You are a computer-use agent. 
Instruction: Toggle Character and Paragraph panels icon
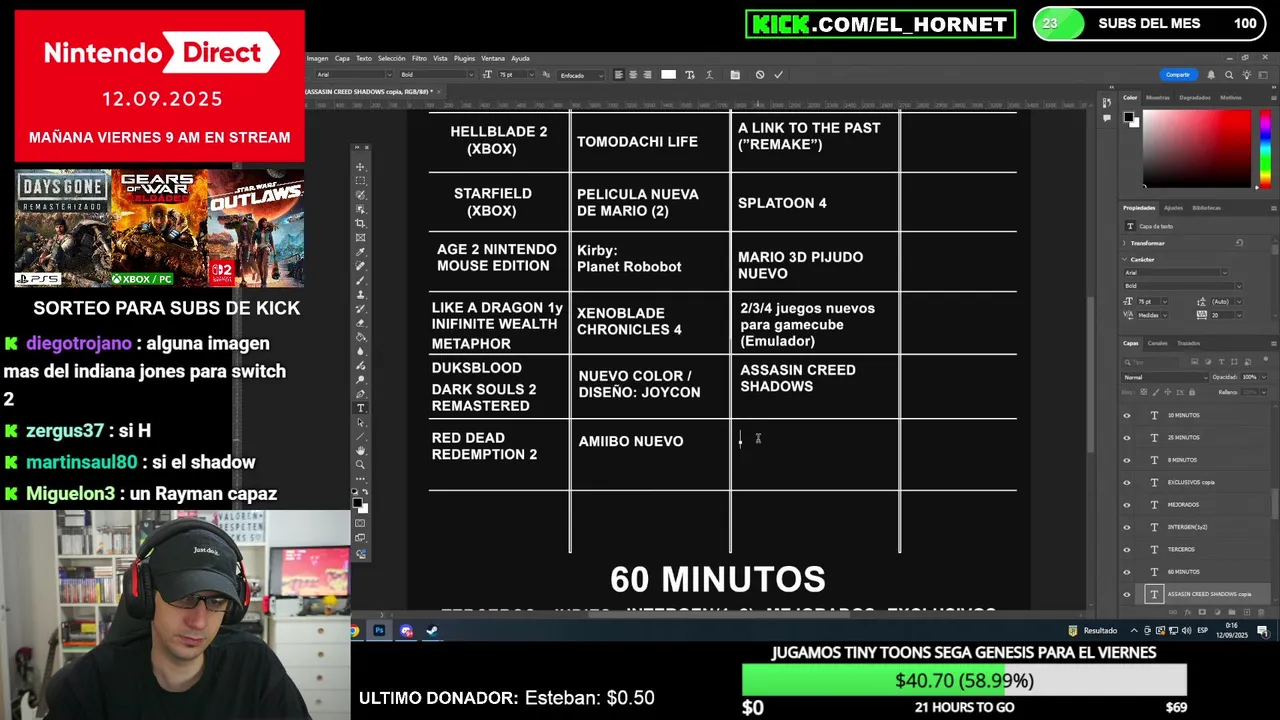[x=735, y=75]
